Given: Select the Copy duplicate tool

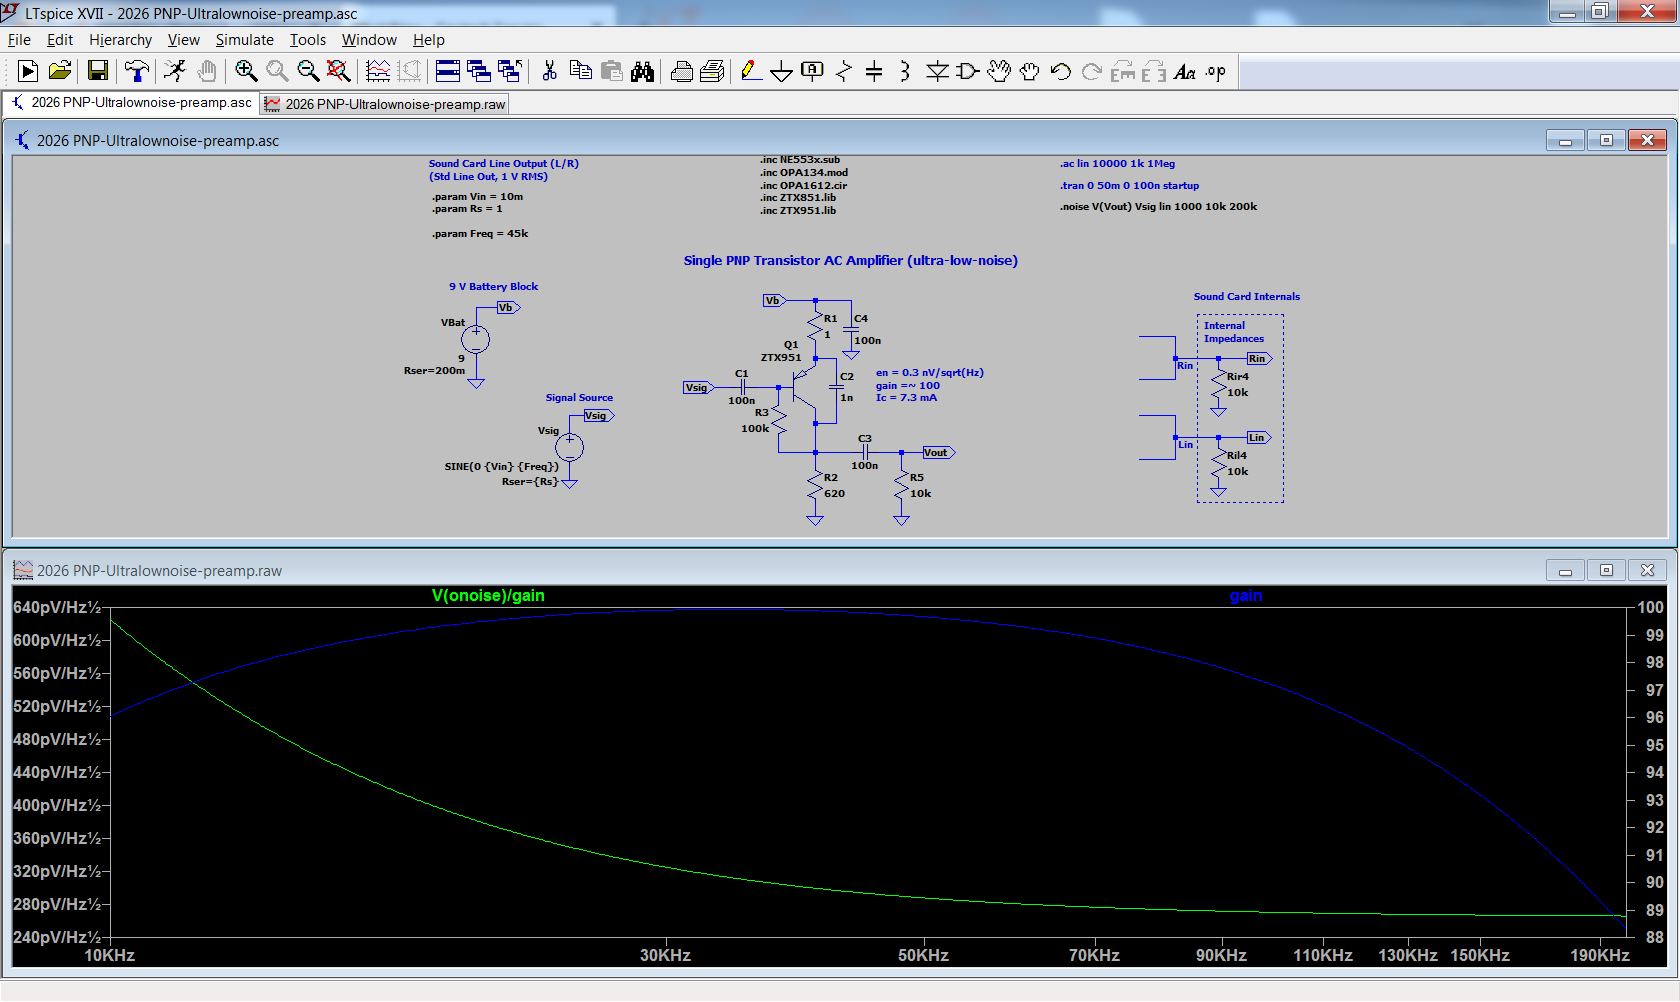Looking at the screenshot, I should coord(580,71).
